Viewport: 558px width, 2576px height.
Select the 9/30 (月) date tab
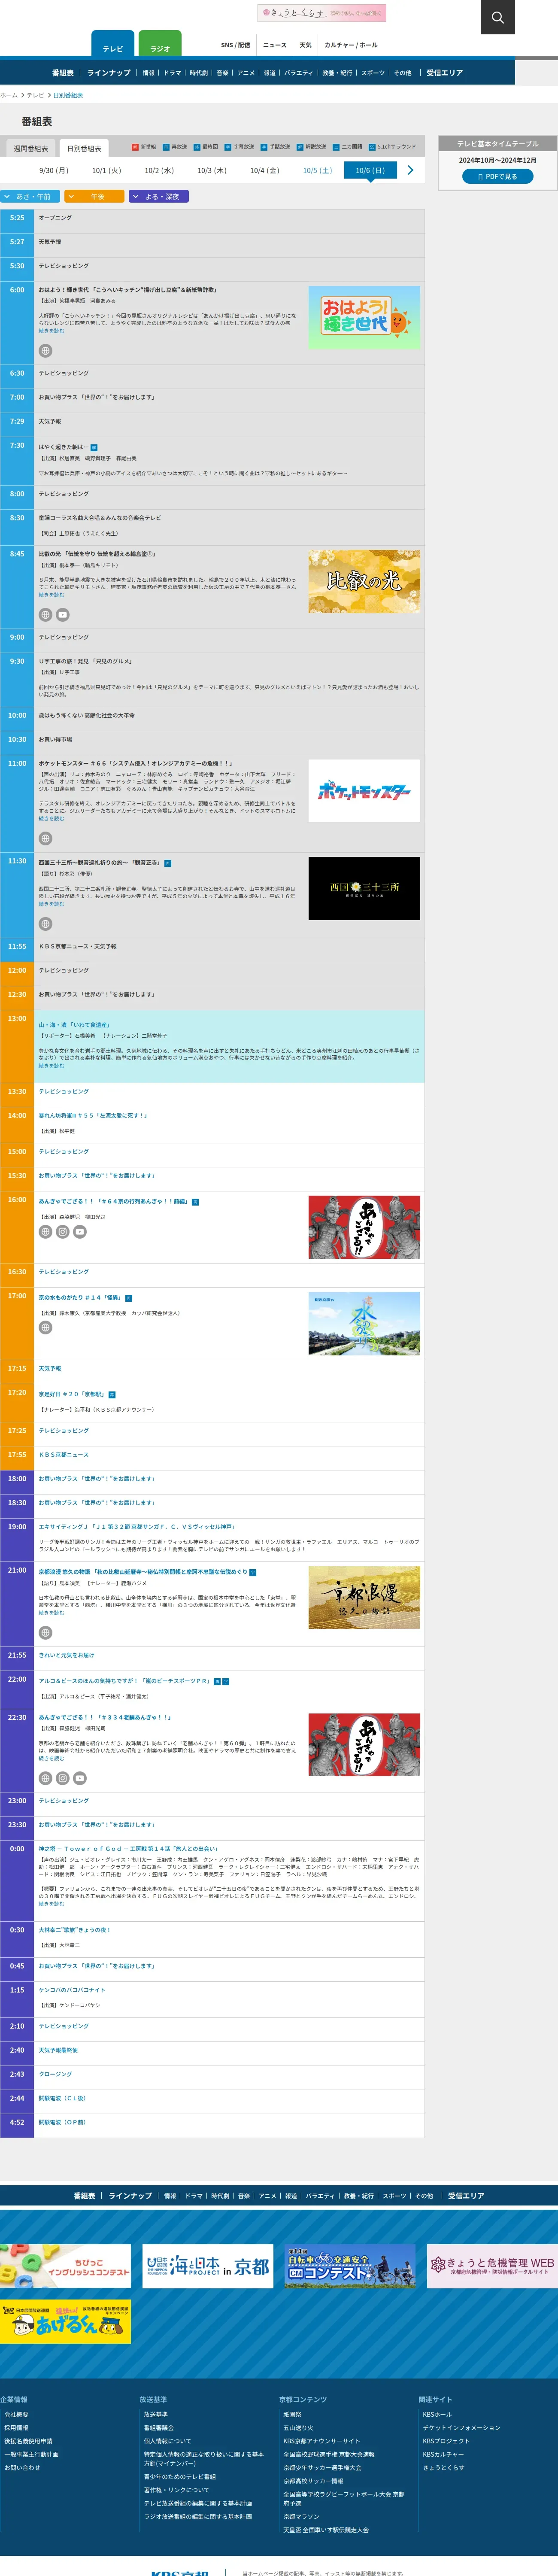click(54, 171)
